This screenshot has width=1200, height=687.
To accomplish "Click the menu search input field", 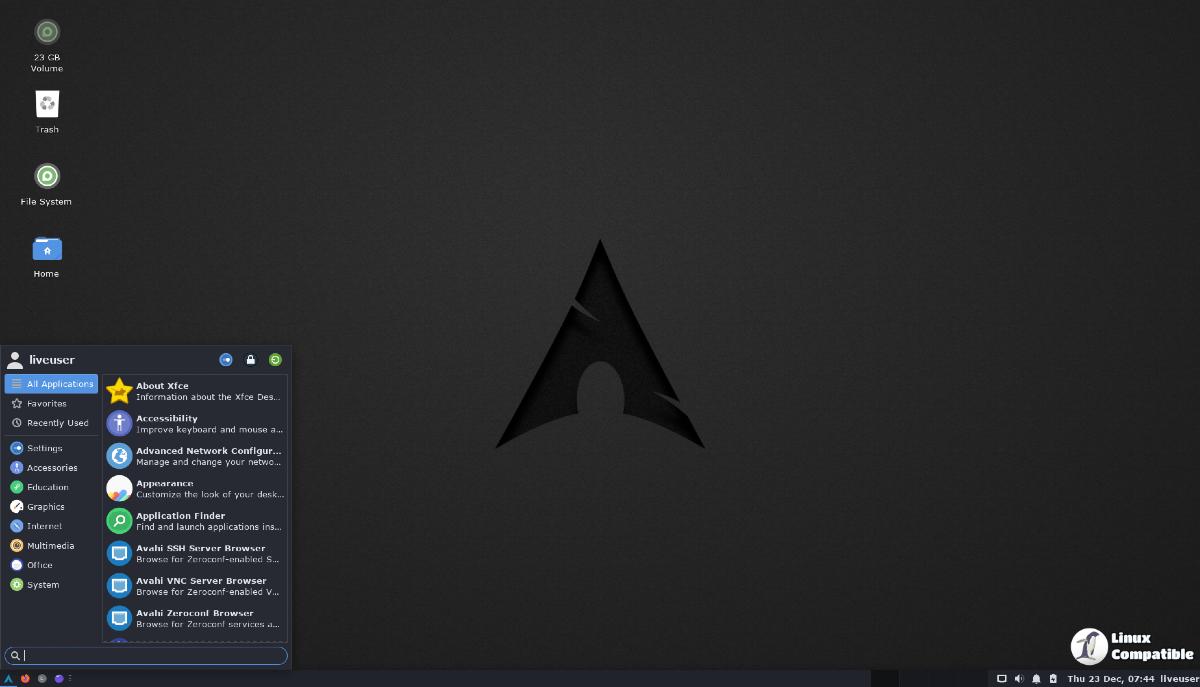I will click(x=150, y=656).
